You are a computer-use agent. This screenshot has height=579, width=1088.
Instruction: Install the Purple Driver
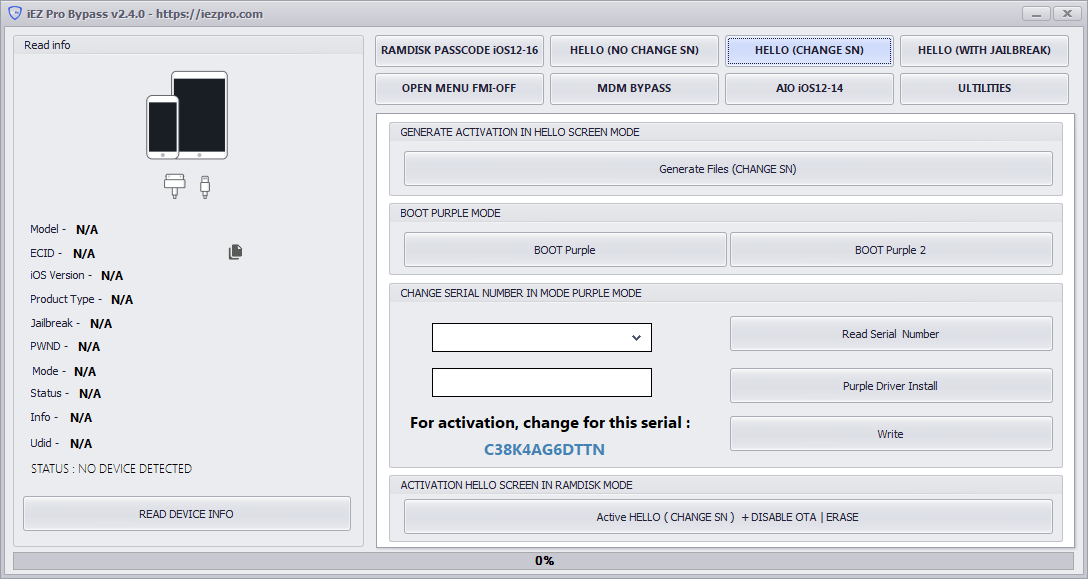click(x=890, y=385)
